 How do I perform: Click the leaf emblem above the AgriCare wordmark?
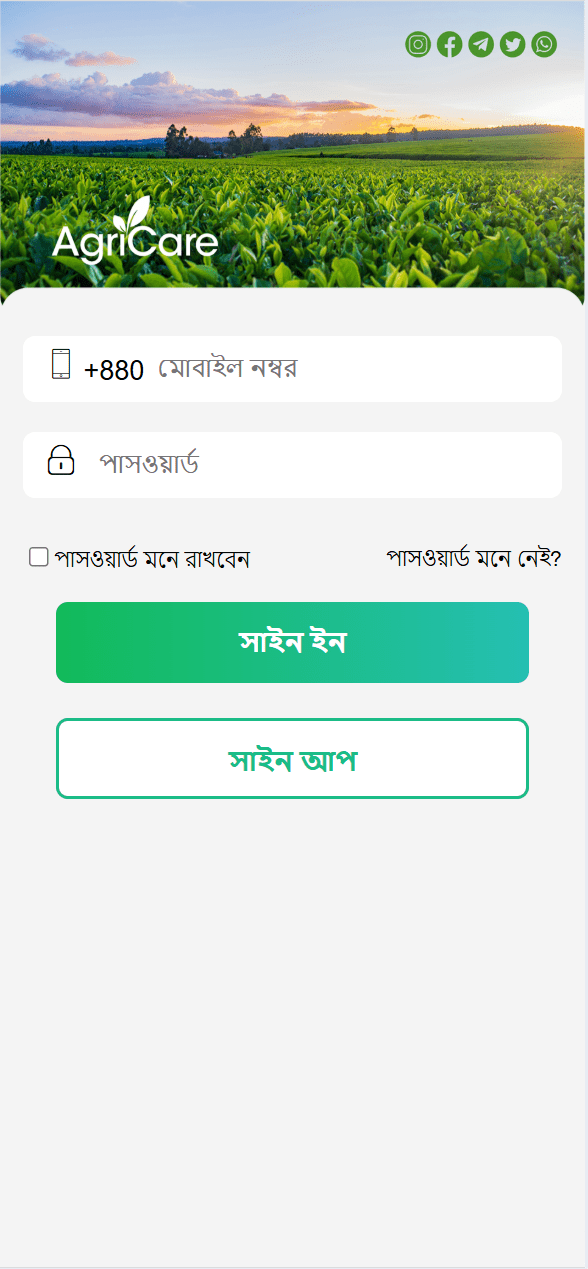point(131,215)
